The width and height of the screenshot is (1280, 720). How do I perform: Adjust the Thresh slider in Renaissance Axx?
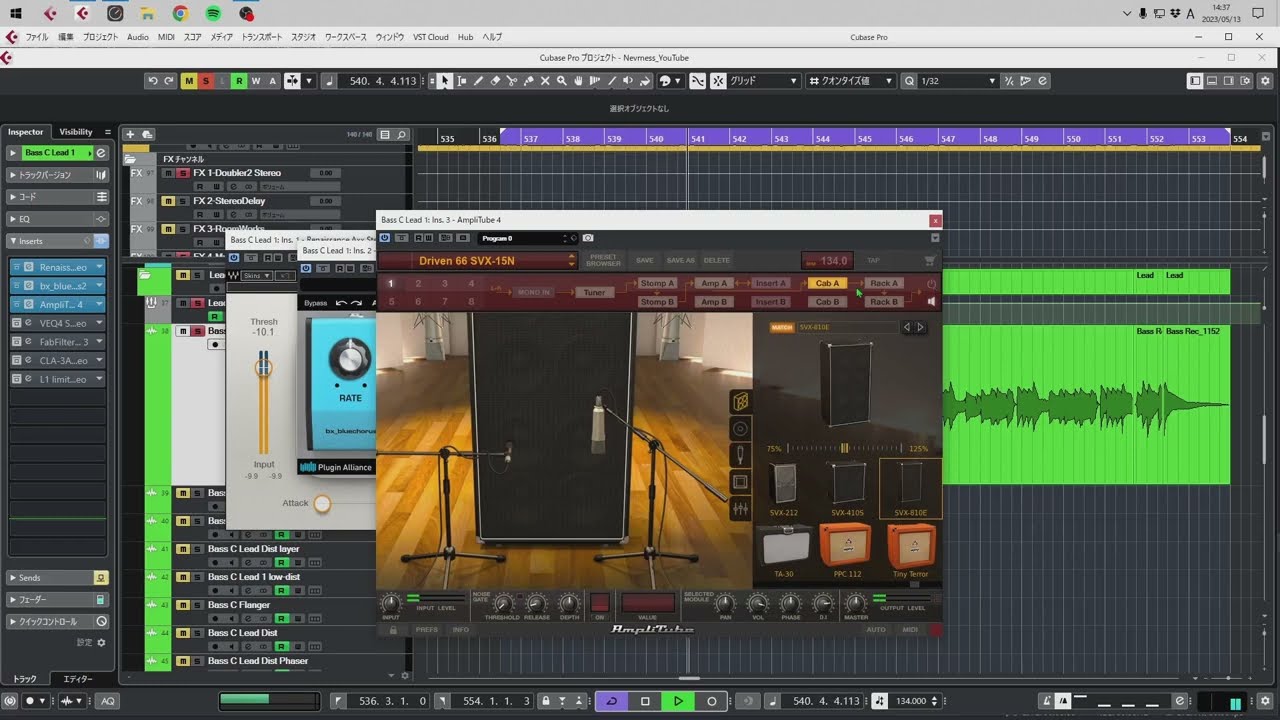[x=263, y=368]
